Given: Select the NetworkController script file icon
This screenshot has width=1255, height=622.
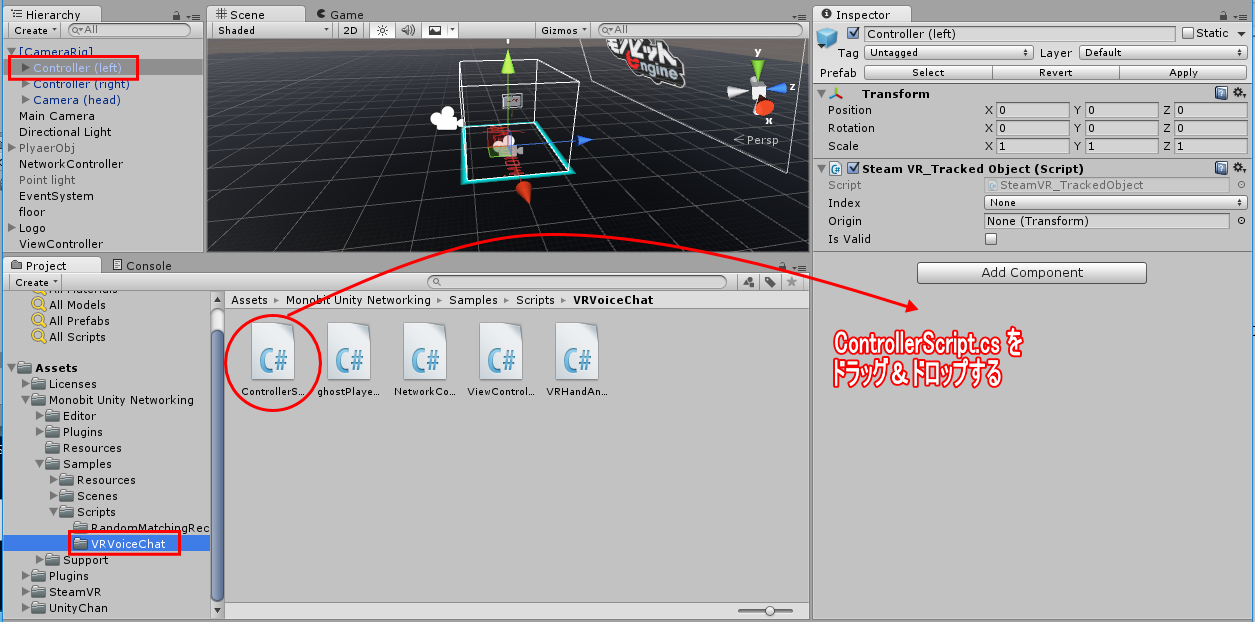Looking at the screenshot, I should pyautogui.click(x=425, y=351).
